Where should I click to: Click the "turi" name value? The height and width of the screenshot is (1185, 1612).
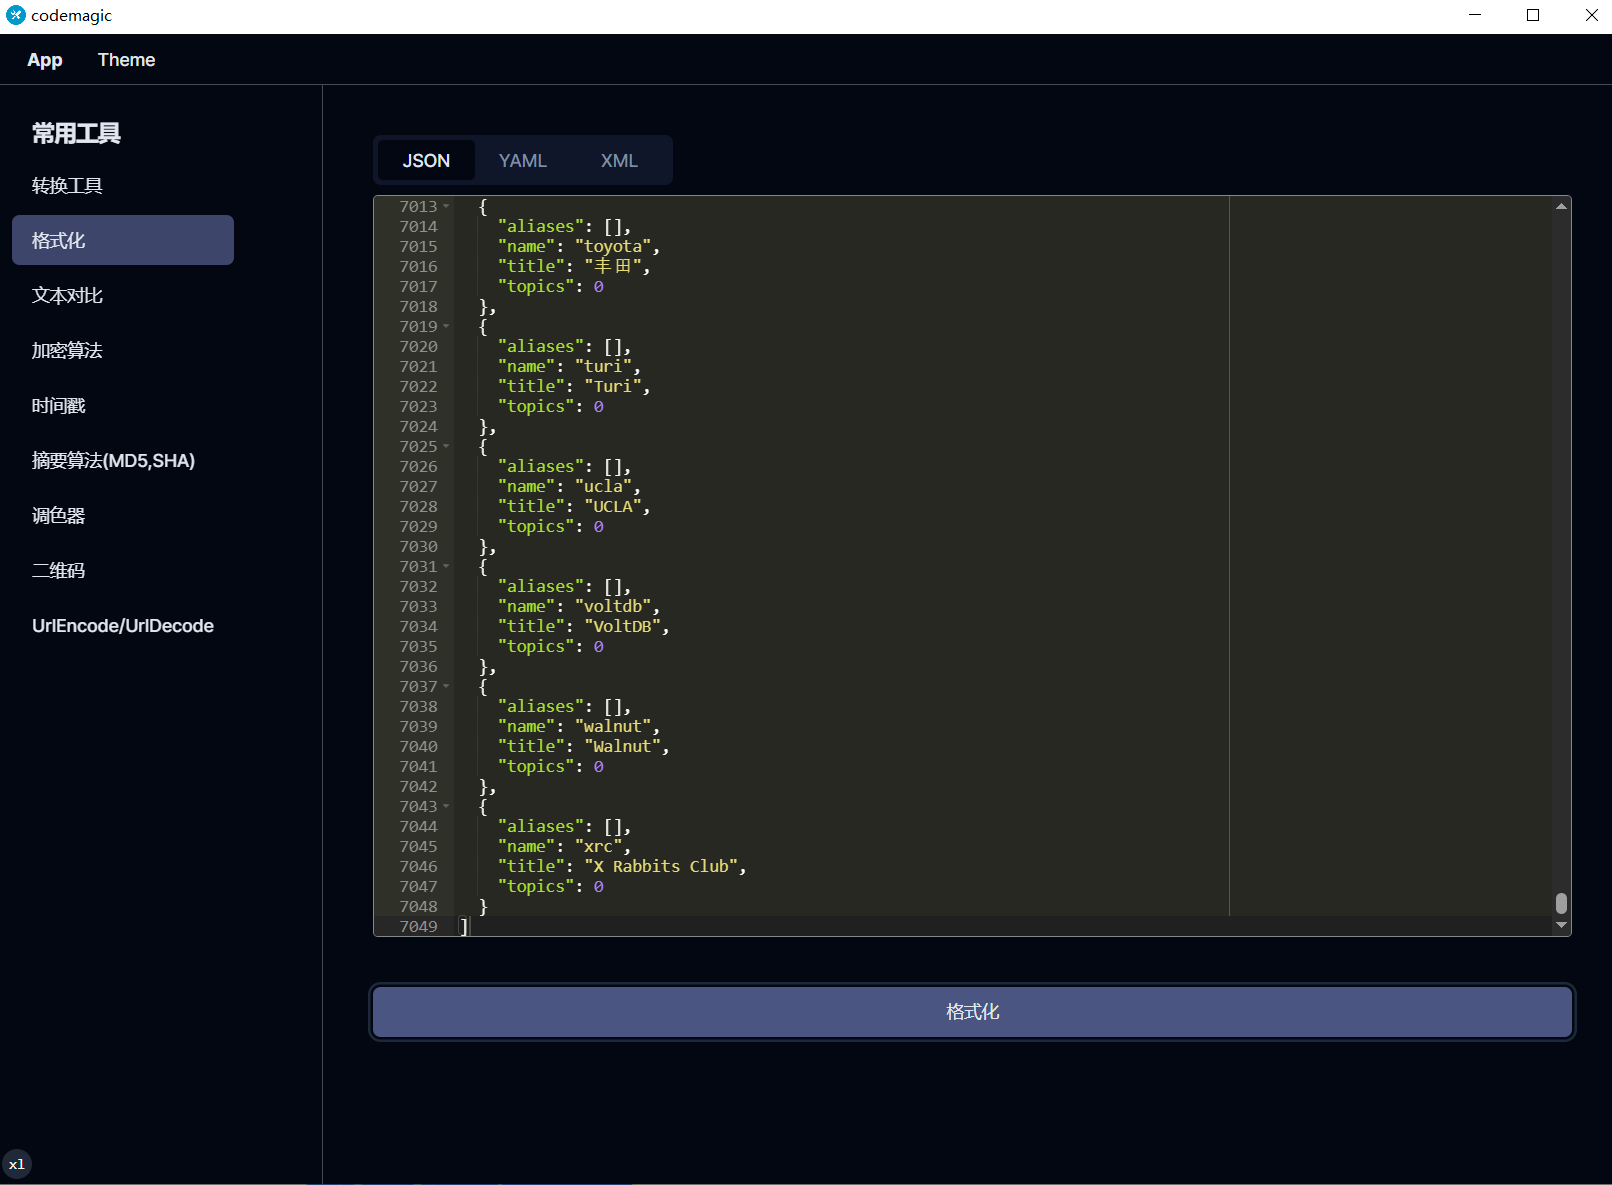(x=603, y=367)
